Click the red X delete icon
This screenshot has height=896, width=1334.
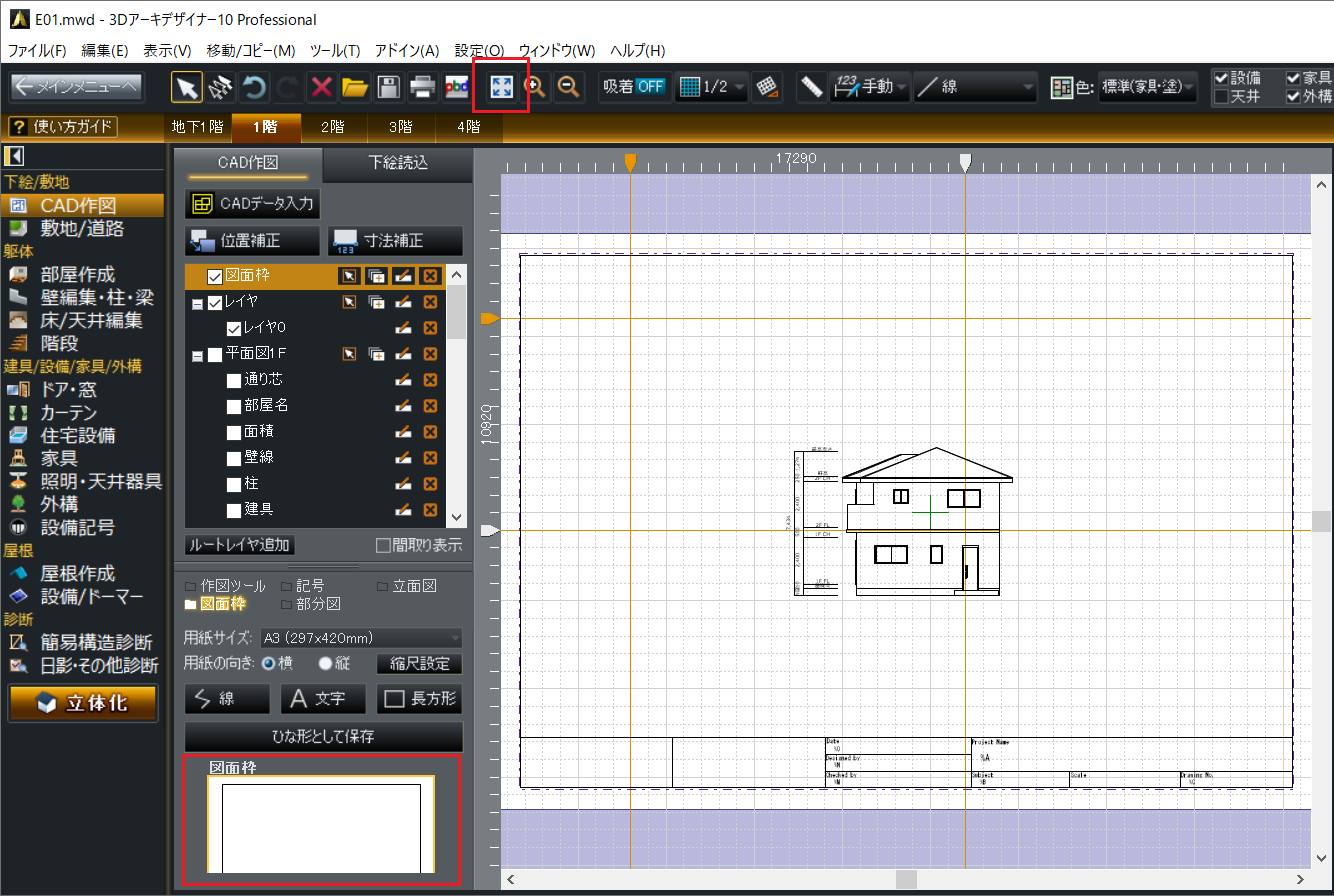click(x=321, y=87)
